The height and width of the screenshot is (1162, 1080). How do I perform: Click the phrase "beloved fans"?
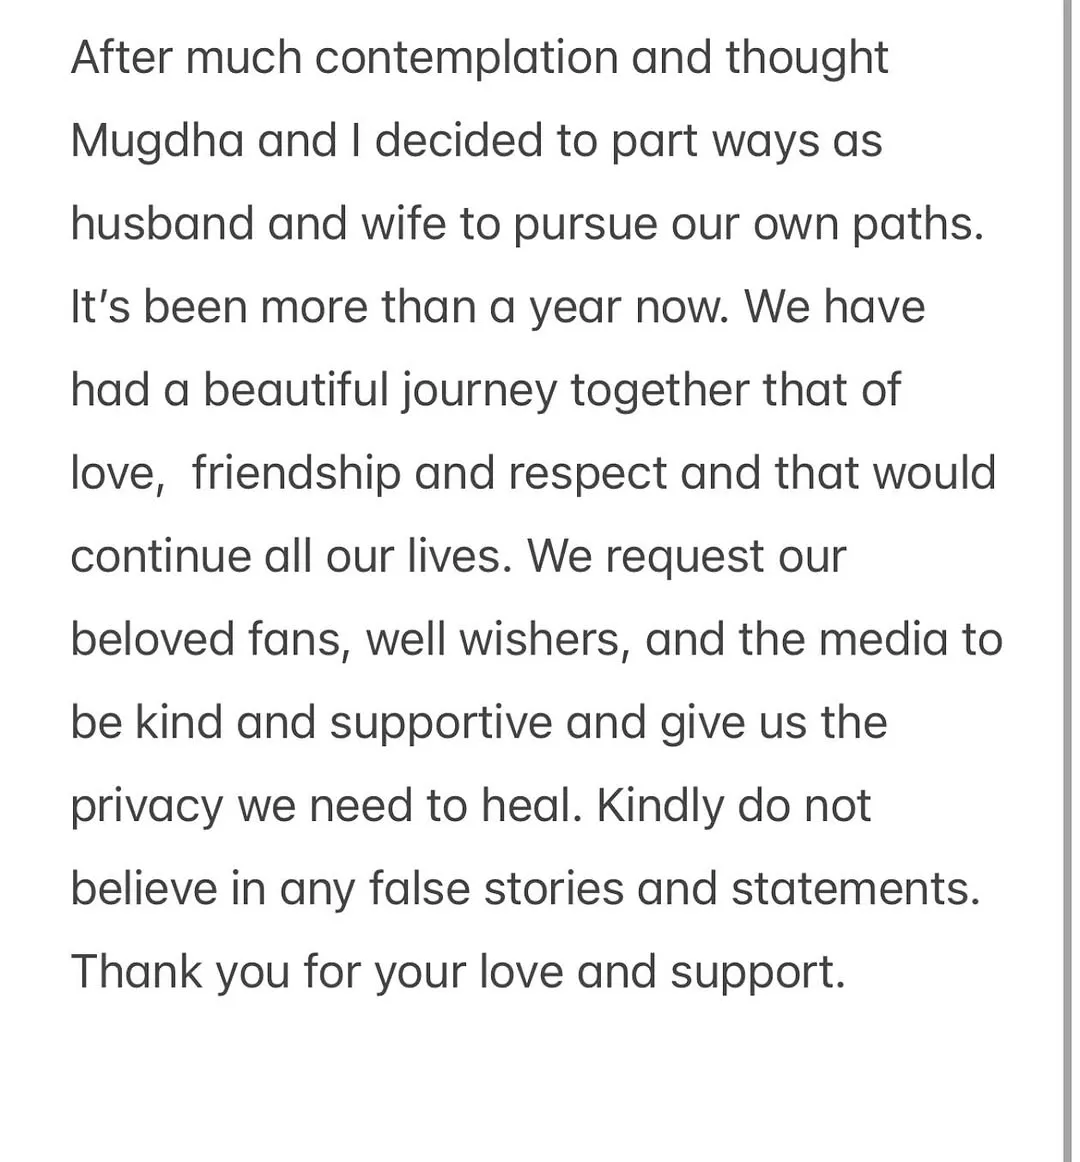click(x=210, y=639)
